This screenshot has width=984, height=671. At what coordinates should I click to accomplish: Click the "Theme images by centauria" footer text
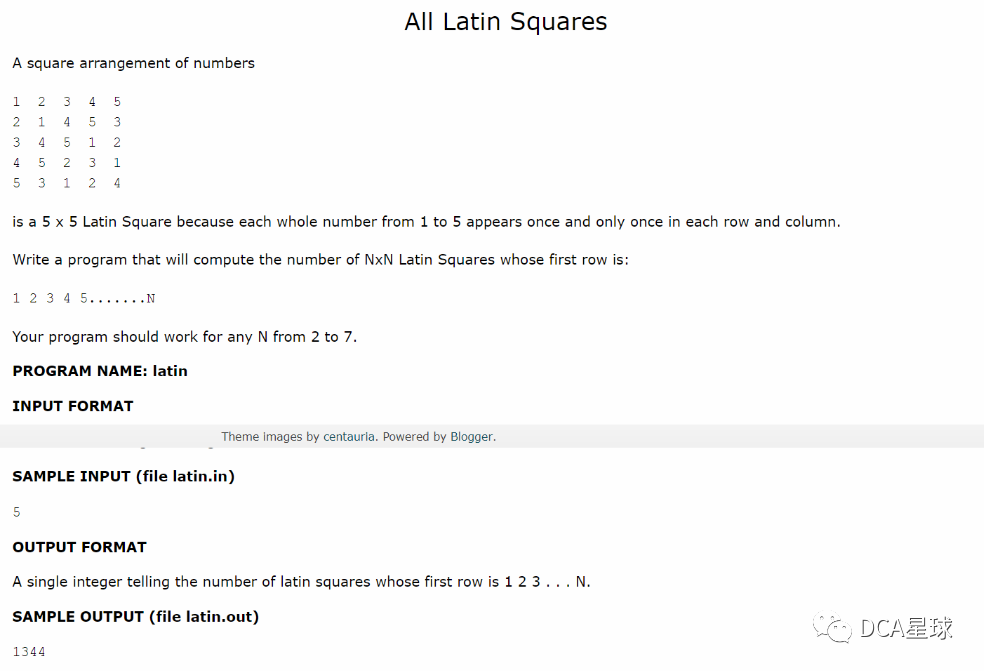tap(299, 436)
